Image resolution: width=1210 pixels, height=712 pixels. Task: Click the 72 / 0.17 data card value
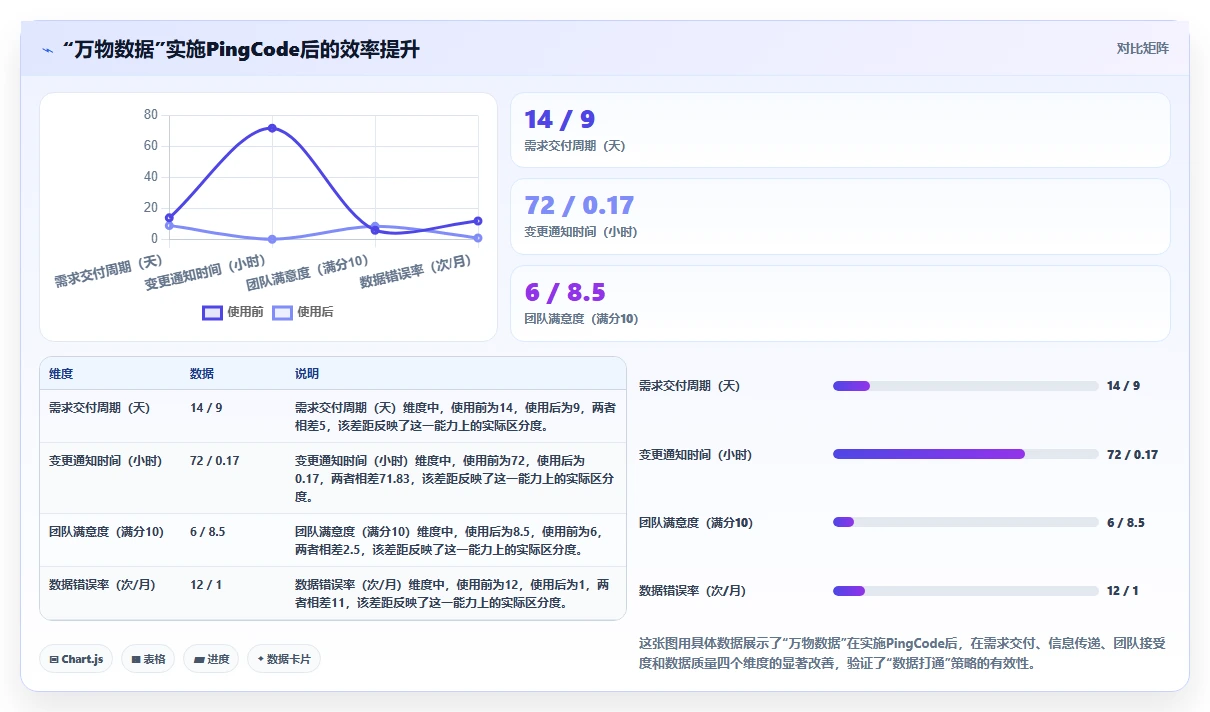[x=579, y=206]
